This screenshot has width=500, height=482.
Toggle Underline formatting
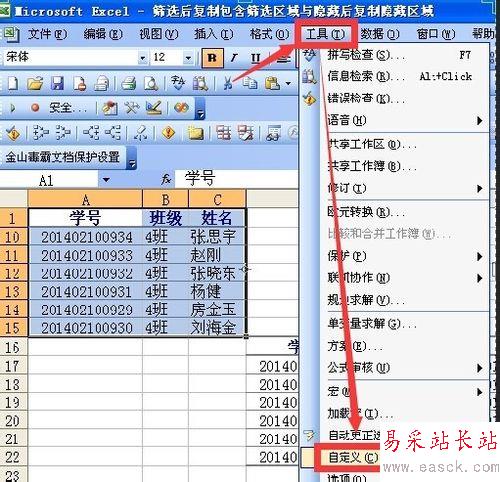(x=255, y=58)
